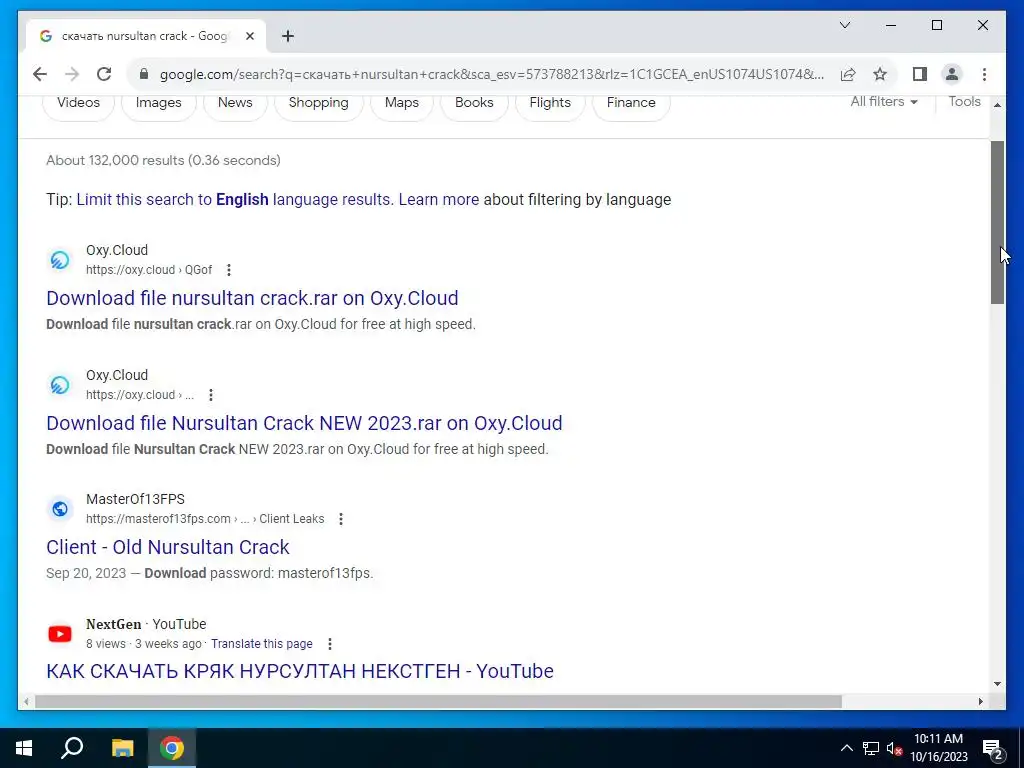Screen dimensions: 1024x768
Task: Open the network tray icon
Action: click(x=871, y=748)
